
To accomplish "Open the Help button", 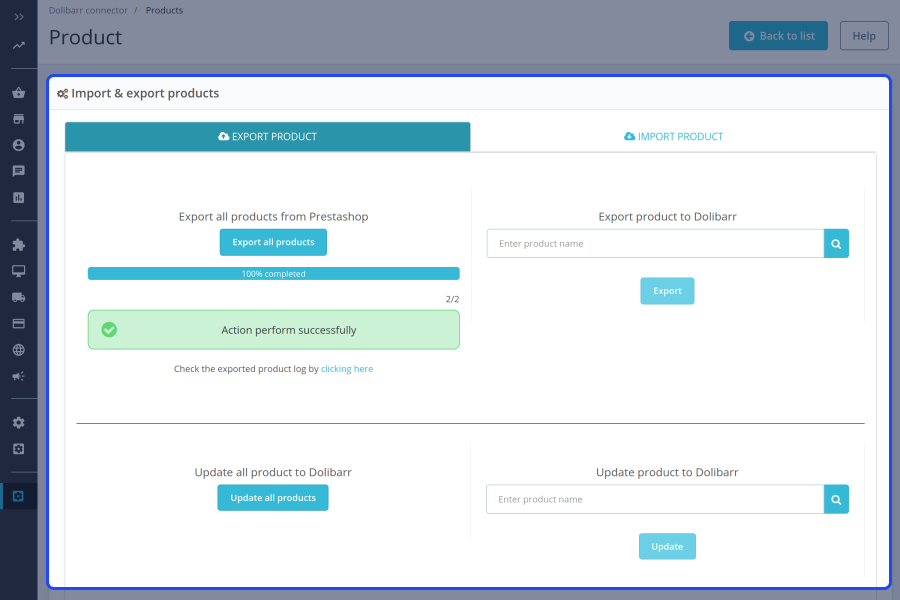I will (864, 36).
